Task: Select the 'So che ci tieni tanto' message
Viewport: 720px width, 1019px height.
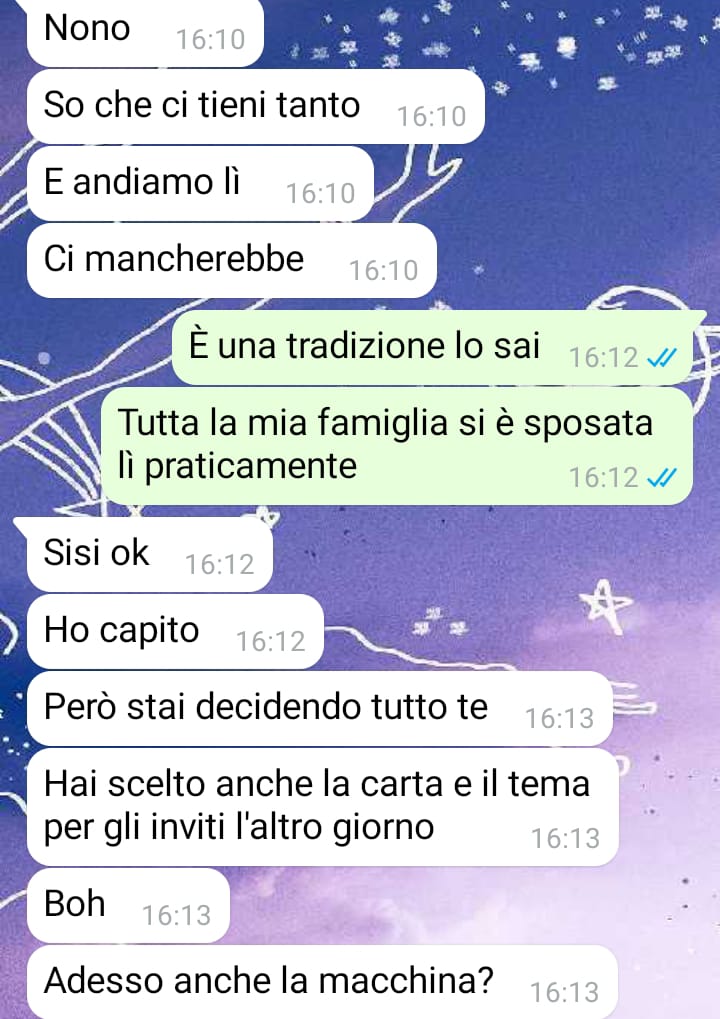Action: [x=256, y=107]
